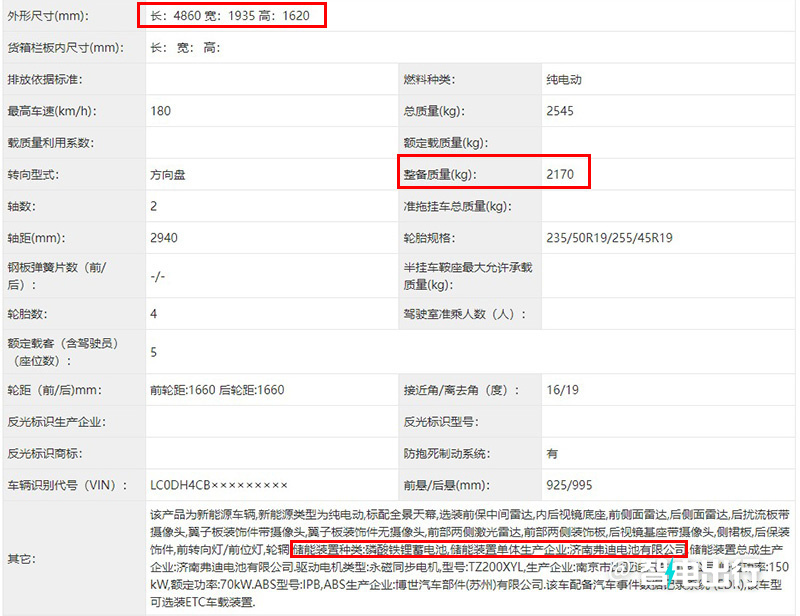
Task: Click the 方向盘 steering value
Action: [x=168, y=175]
